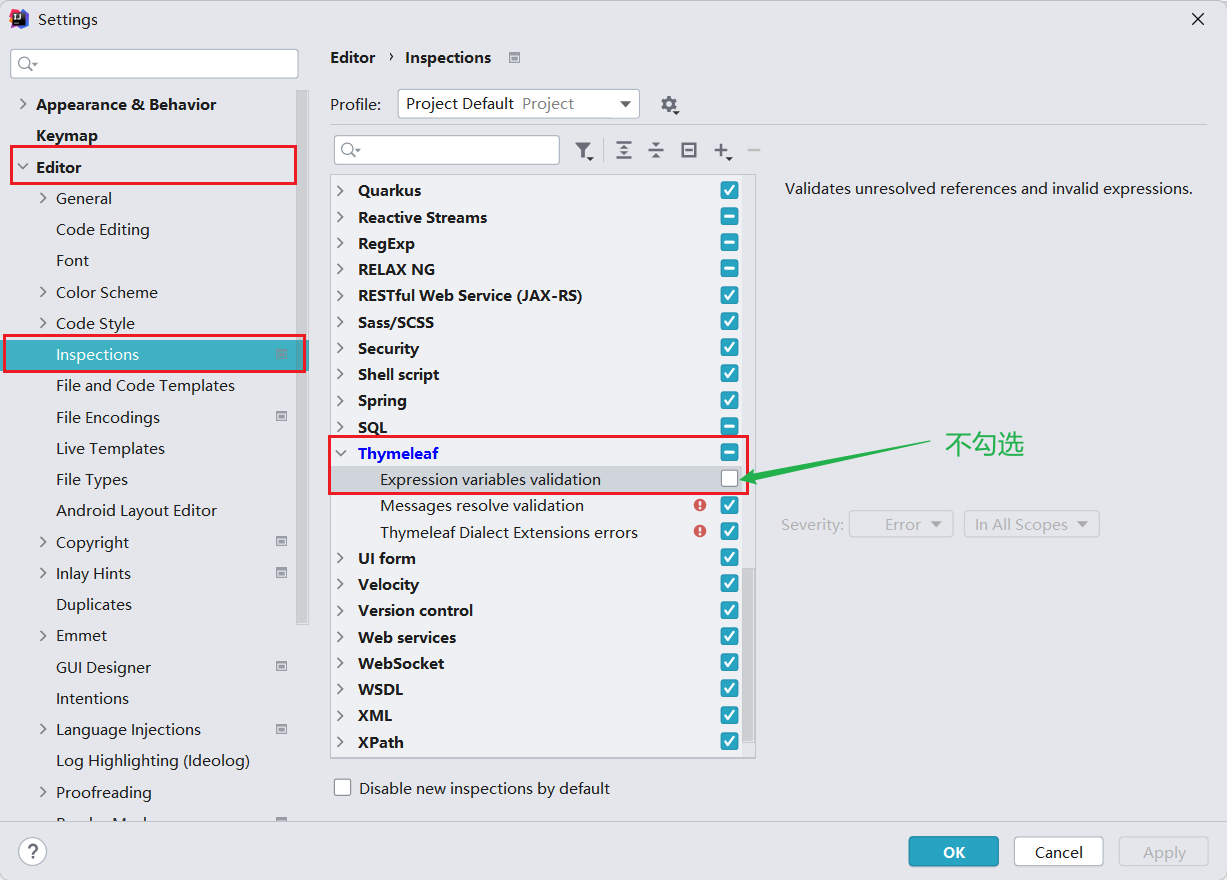The image size is (1227, 880).
Task: Click the help question mark button
Action: [x=32, y=852]
